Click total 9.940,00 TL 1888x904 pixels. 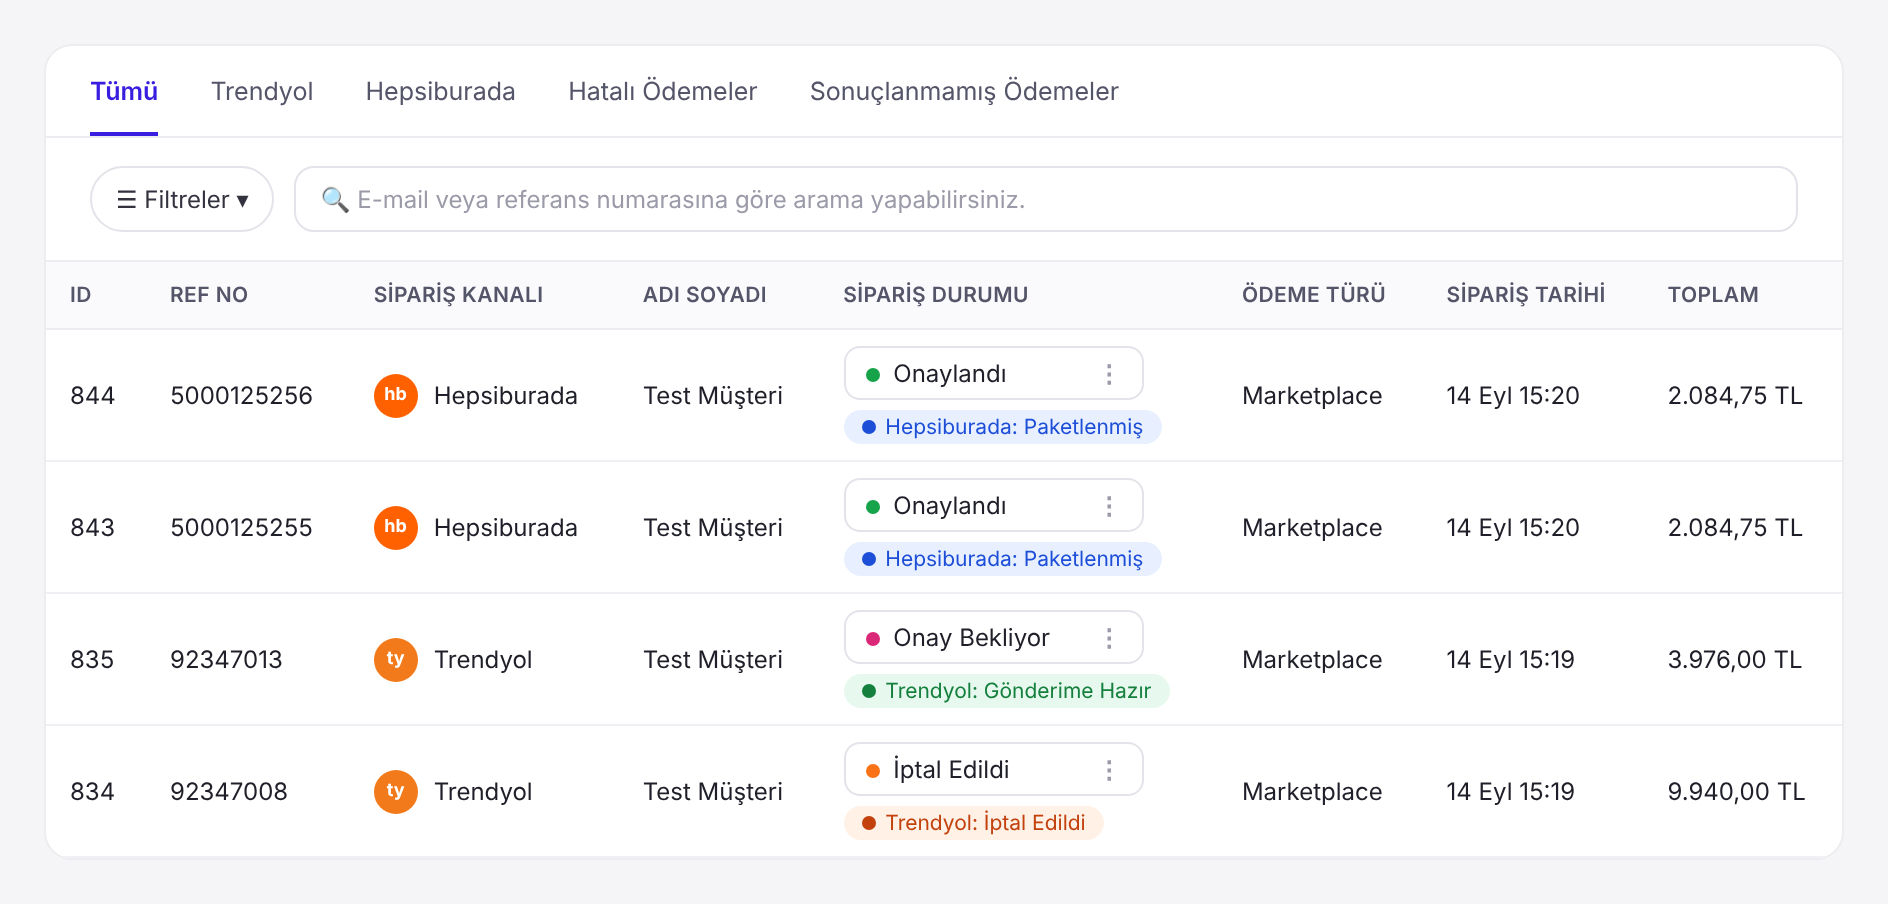[1736, 791]
